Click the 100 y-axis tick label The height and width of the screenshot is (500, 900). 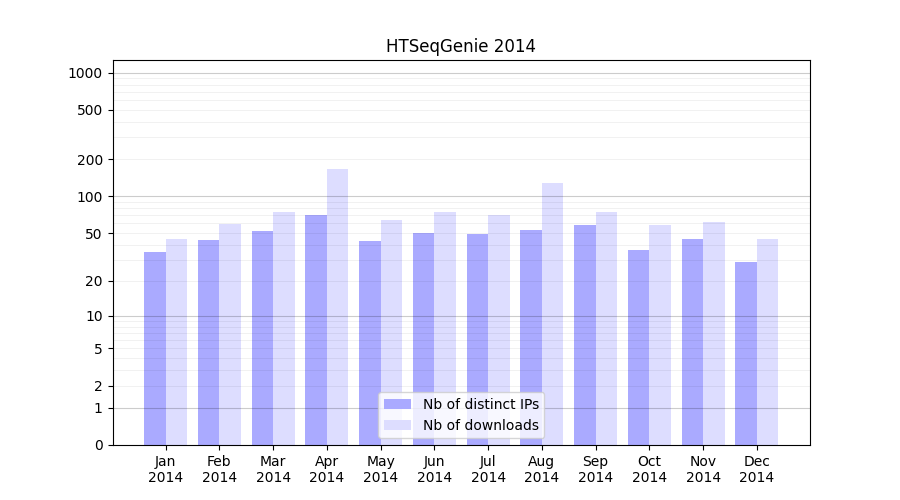click(x=90, y=197)
